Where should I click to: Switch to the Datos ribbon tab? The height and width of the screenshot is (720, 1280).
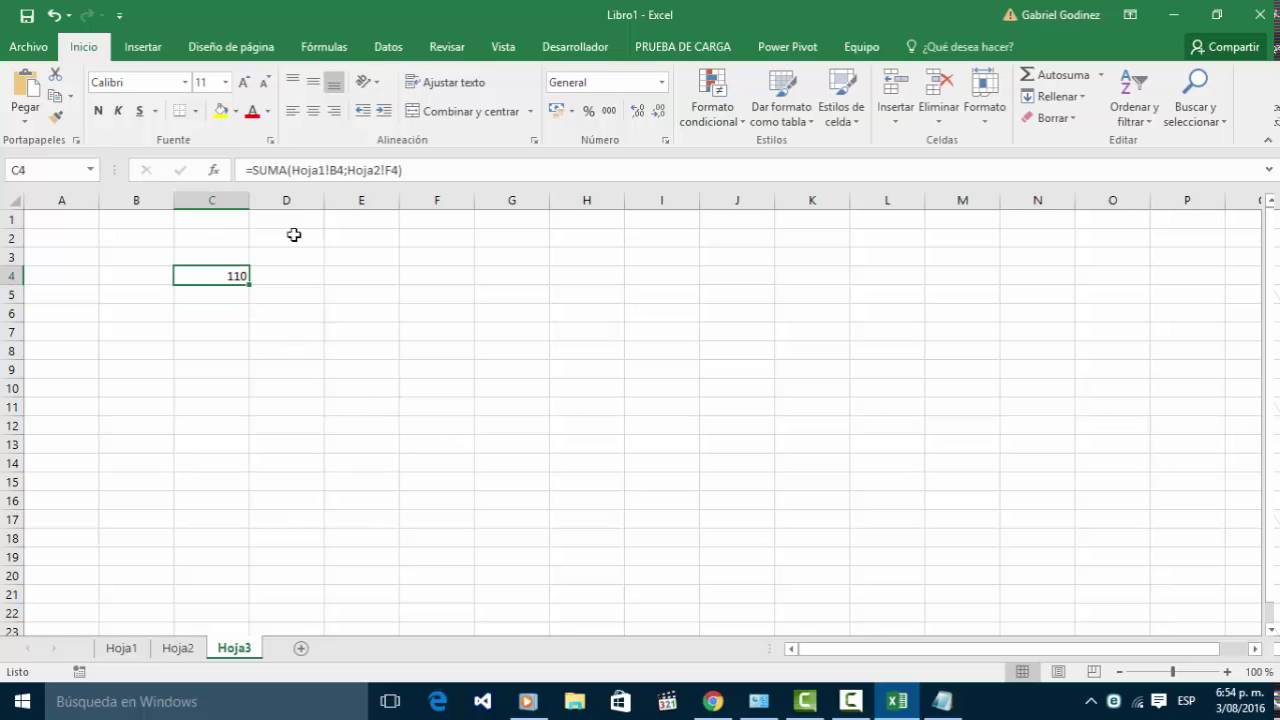click(x=388, y=47)
